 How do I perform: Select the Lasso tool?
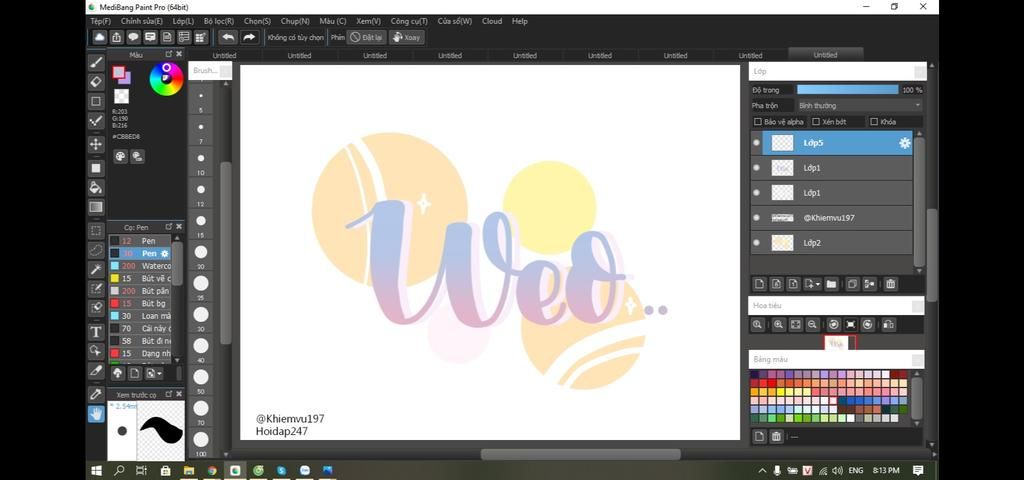pos(96,249)
